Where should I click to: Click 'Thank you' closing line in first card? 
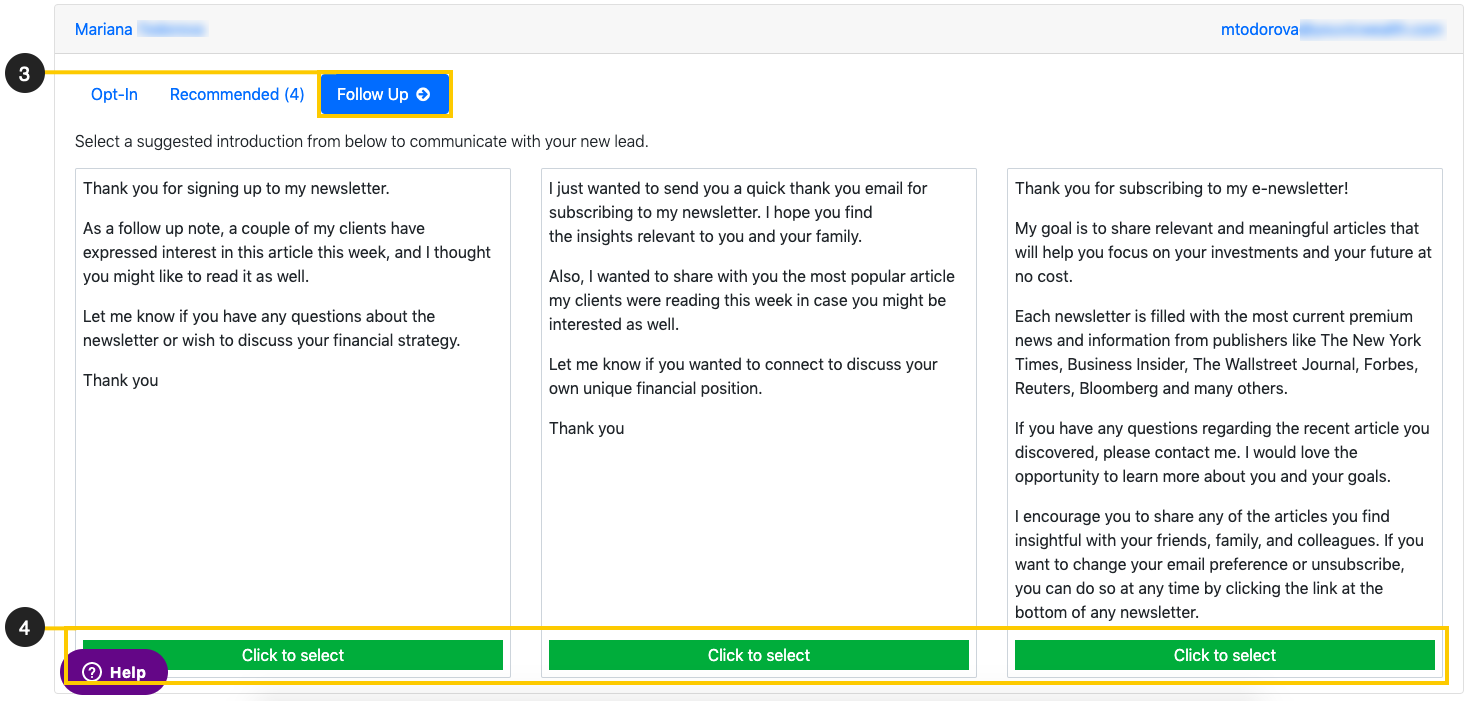[121, 380]
